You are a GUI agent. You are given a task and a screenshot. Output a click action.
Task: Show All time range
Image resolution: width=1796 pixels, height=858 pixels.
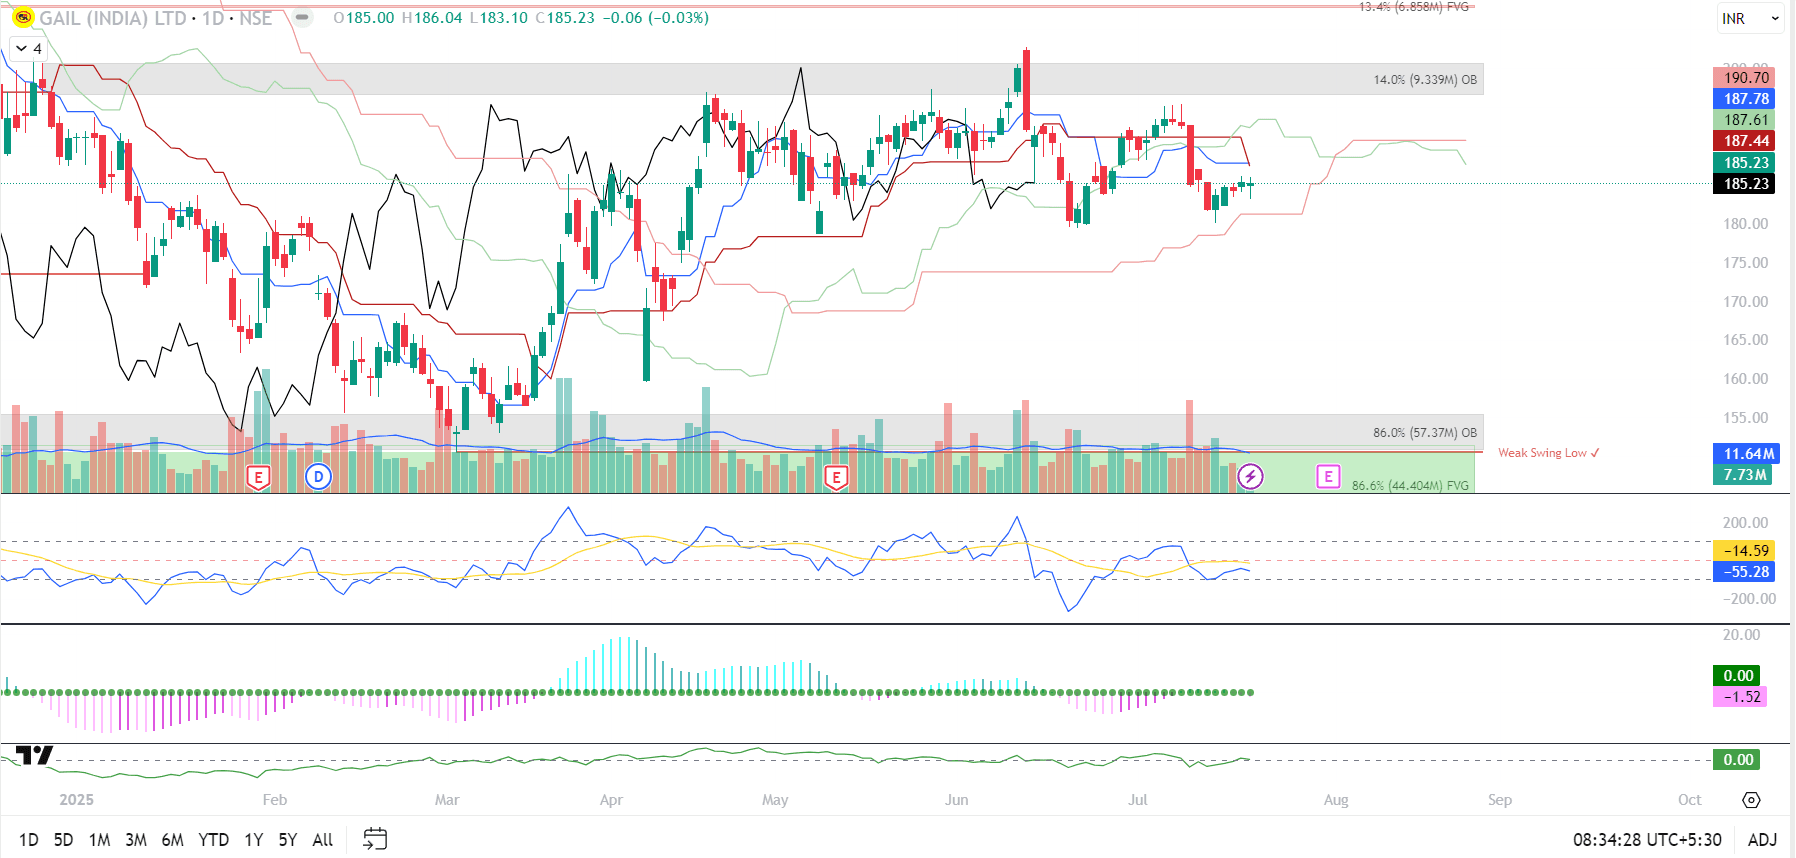[x=322, y=840]
